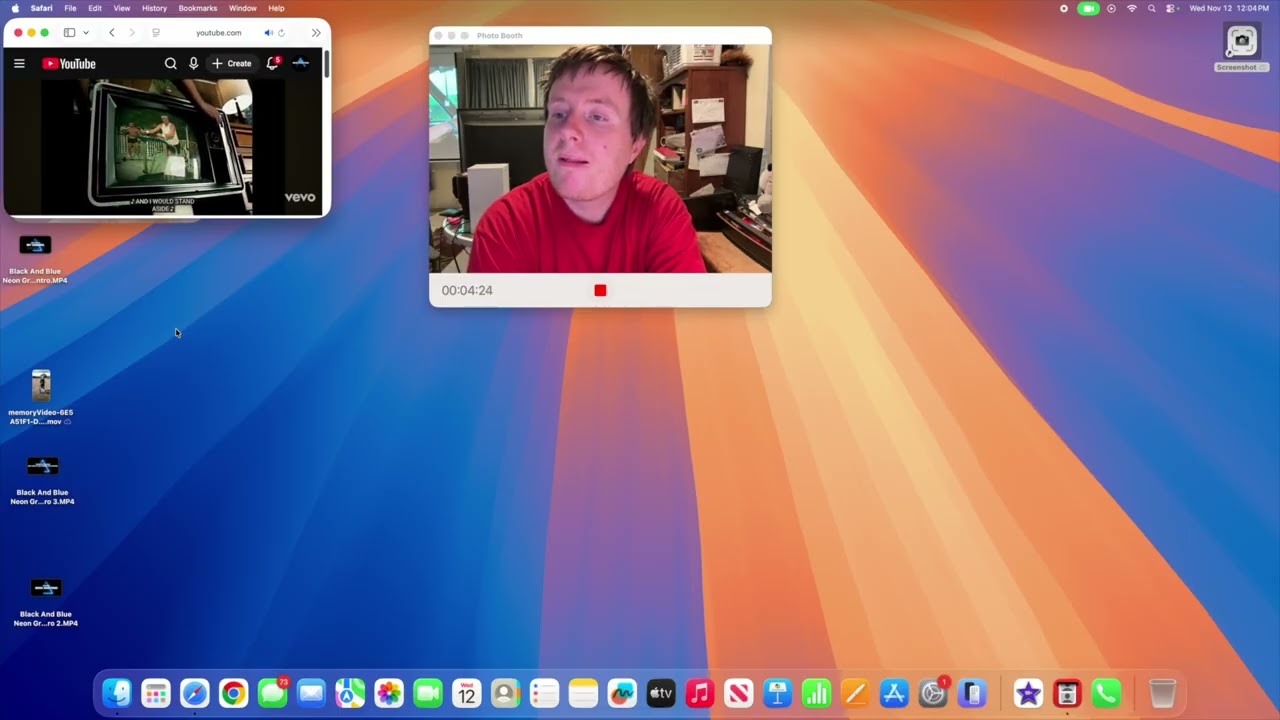The image size is (1280, 720).
Task: Open the YouTube hamburger guide menu
Action: pos(19,63)
